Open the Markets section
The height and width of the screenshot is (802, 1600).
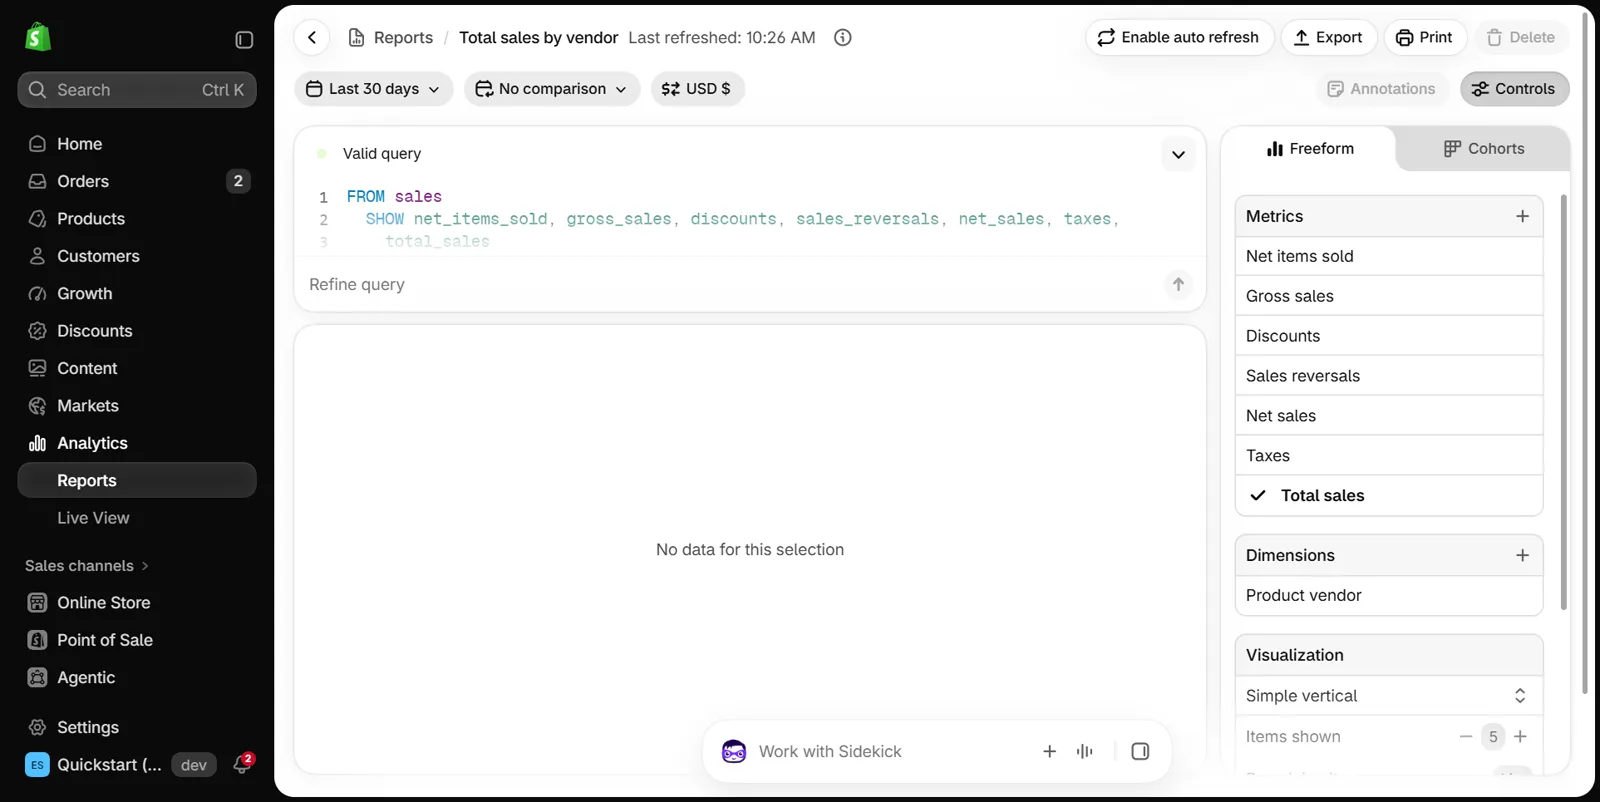click(x=137, y=406)
